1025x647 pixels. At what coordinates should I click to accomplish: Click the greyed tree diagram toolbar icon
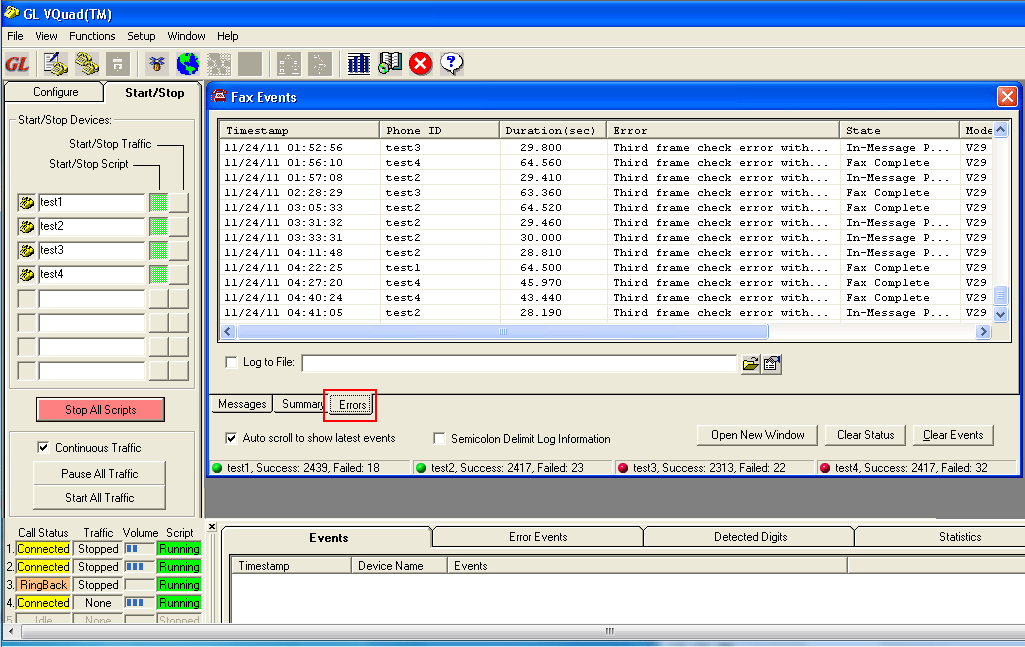coord(288,64)
